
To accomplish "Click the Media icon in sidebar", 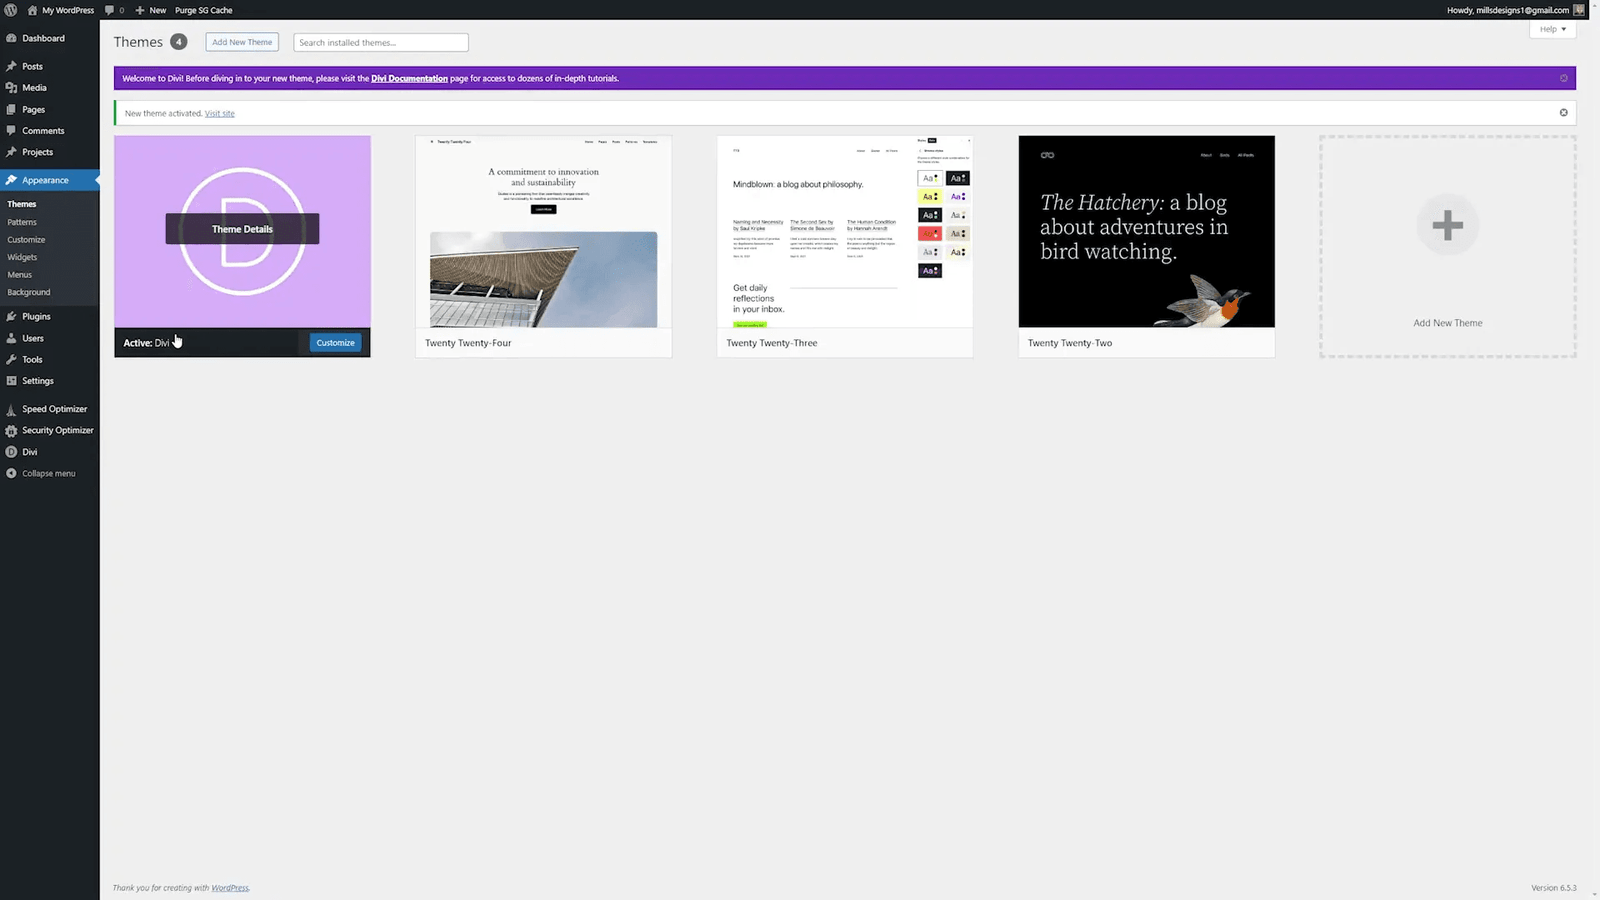I will tap(11, 88).
